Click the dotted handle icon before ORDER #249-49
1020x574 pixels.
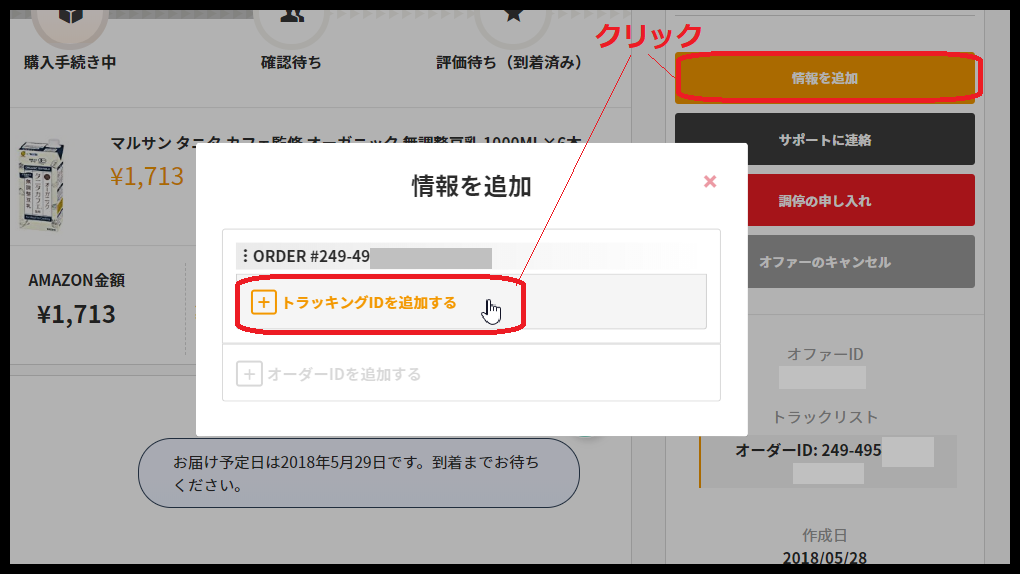point(245,256)
